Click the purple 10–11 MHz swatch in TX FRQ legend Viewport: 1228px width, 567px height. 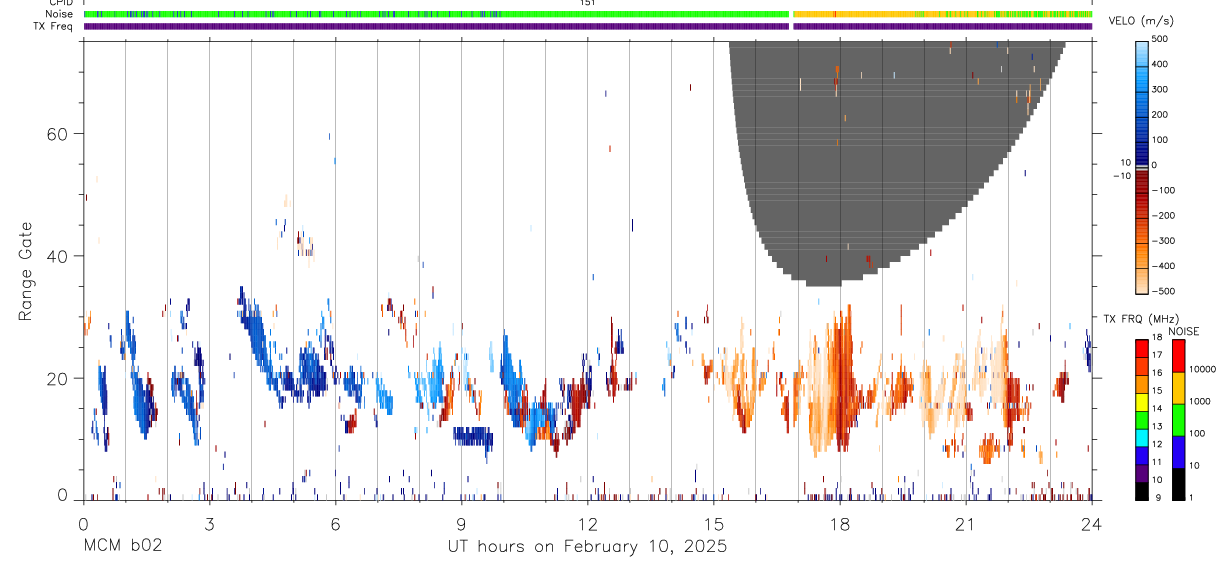click(1141, 473)
